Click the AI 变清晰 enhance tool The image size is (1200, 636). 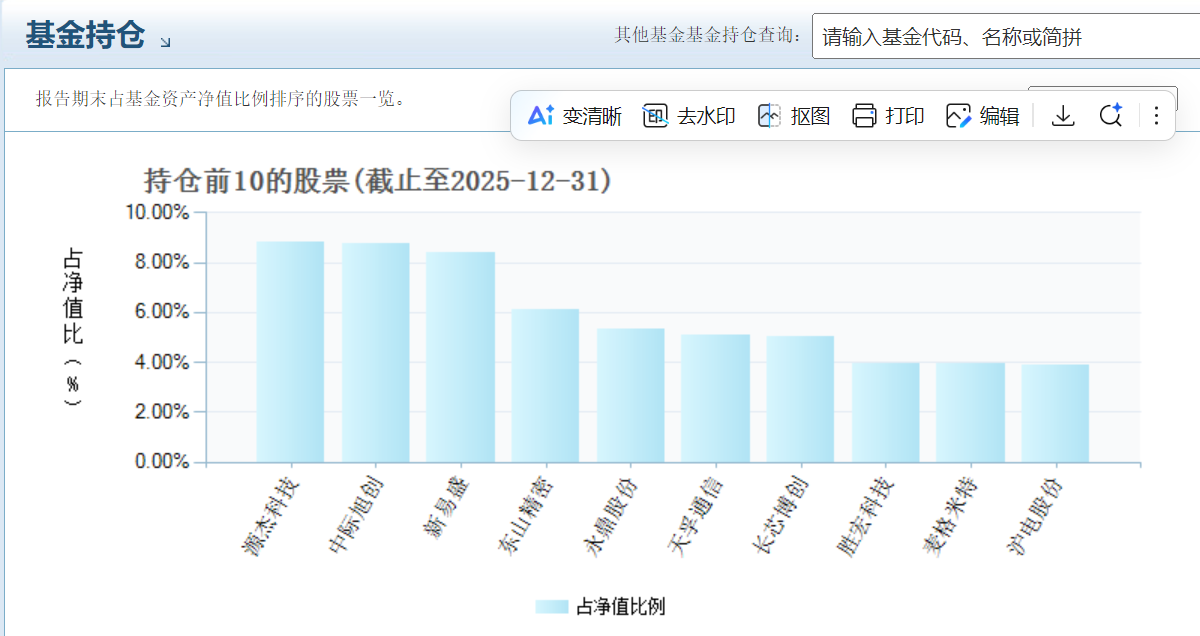(x=574, y=116)
